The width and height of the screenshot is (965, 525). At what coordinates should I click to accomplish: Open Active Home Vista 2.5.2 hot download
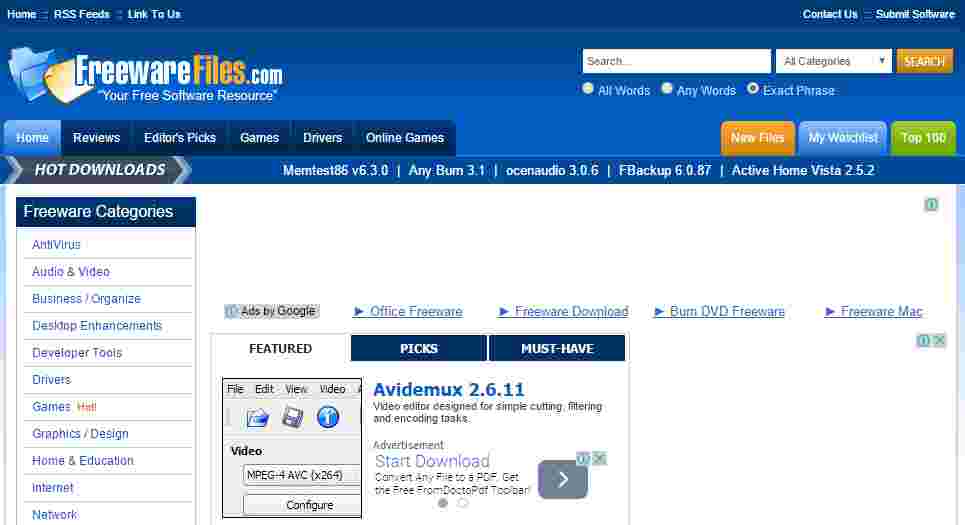pyautogui.click(x=803, y=170)
